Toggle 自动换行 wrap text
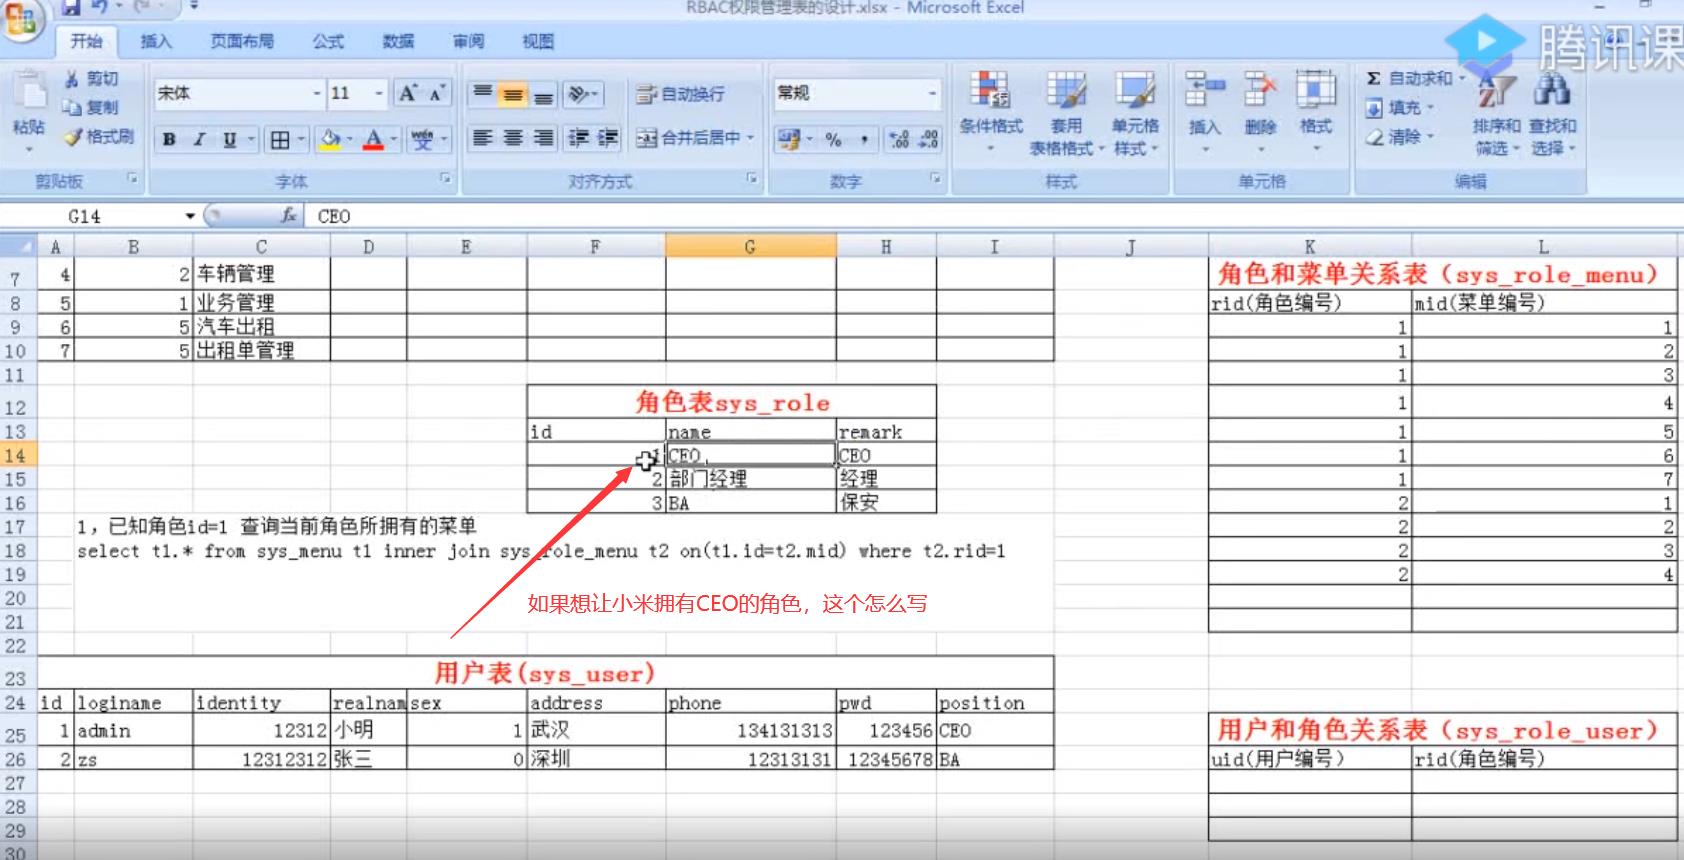Image resolution: width=1684 pixels, height=860 pixels. tap(681, 94)
